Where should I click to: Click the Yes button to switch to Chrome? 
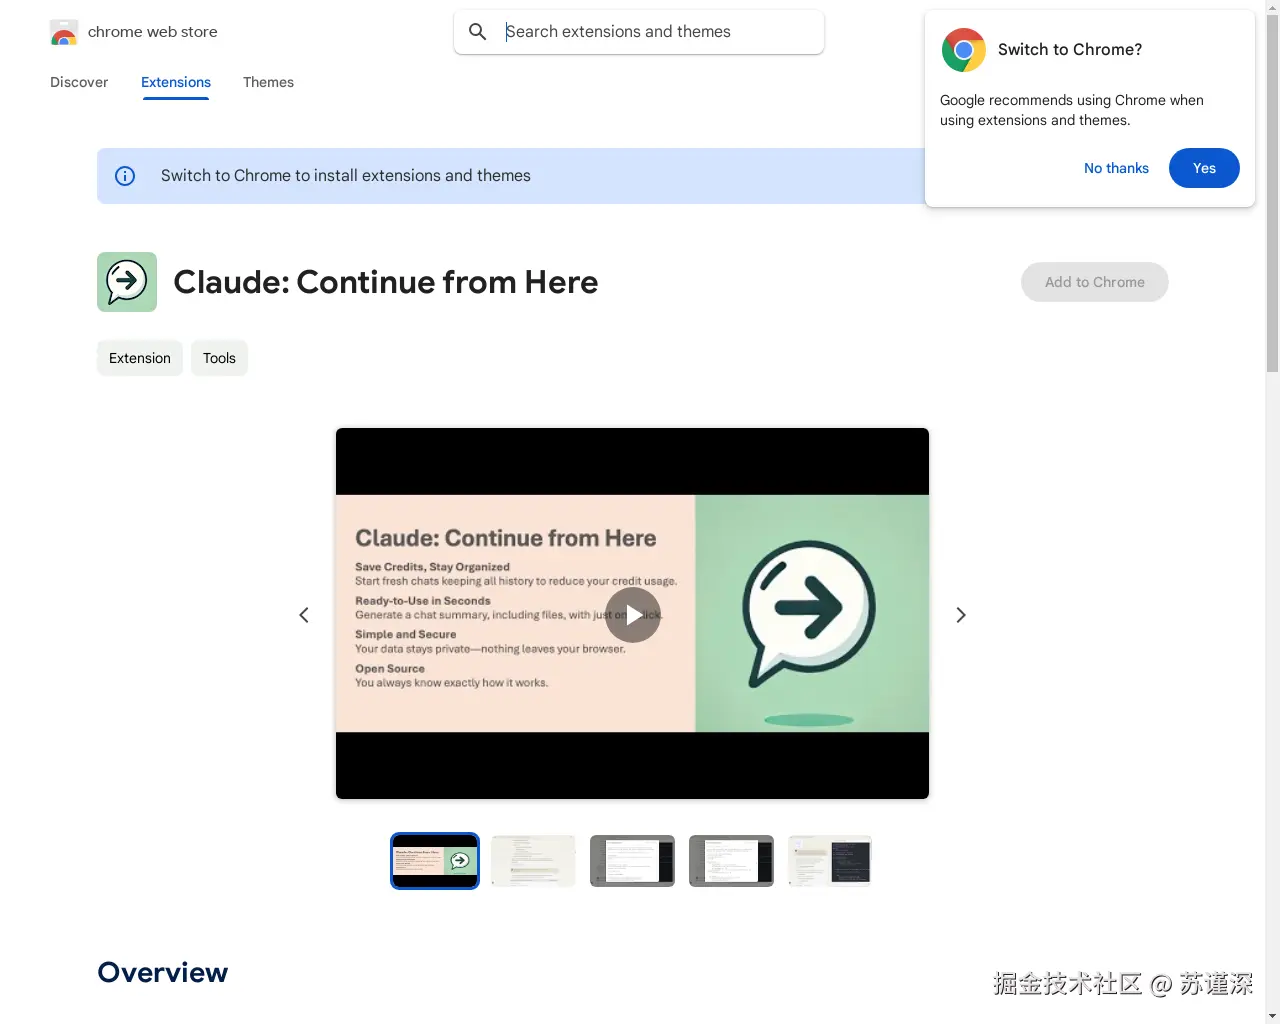(1204, 168)
